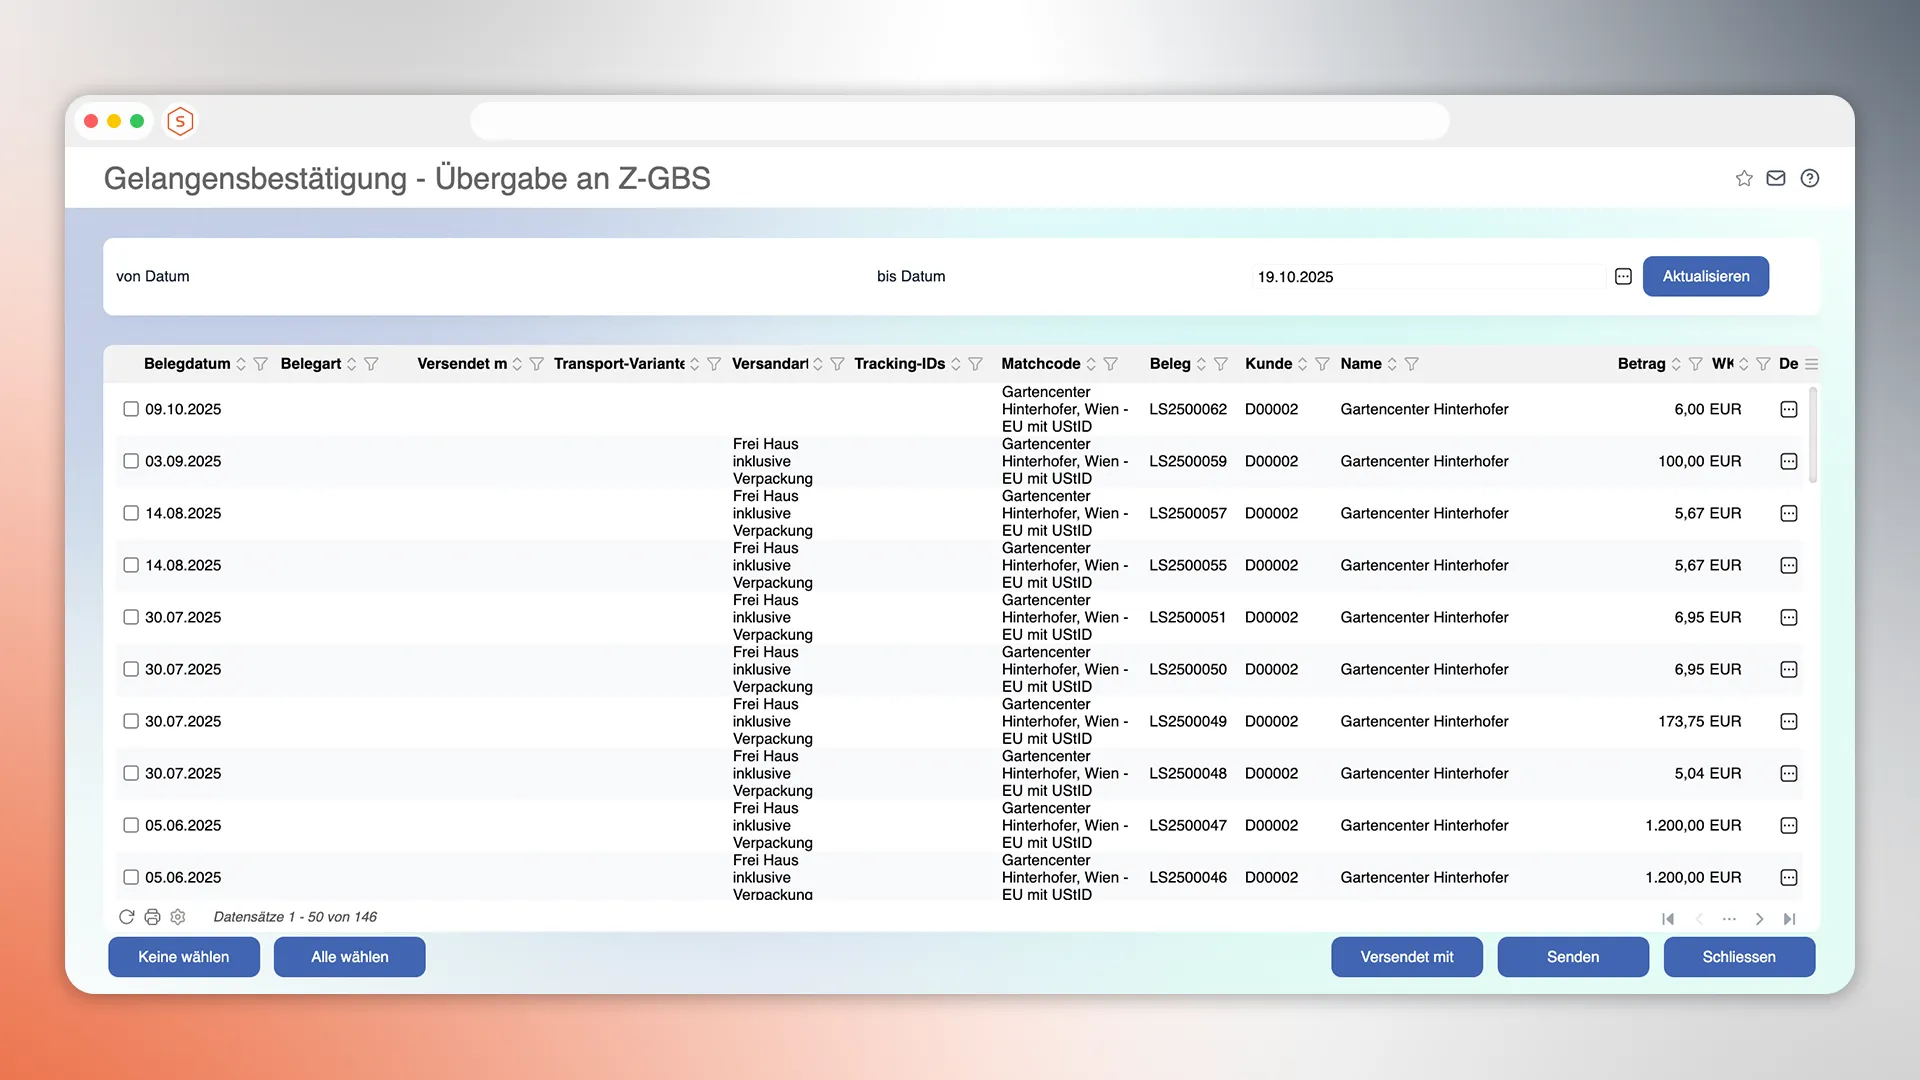Viewport: 1920px width, 1080px height.
Task: Select checkbox for document dated 03.09.2025
Action: (131, 461)
